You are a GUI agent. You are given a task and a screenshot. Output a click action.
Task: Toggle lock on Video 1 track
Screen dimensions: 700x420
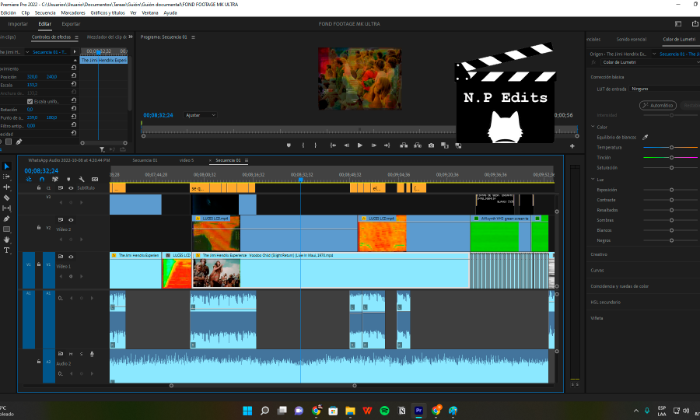coord(39,264)
